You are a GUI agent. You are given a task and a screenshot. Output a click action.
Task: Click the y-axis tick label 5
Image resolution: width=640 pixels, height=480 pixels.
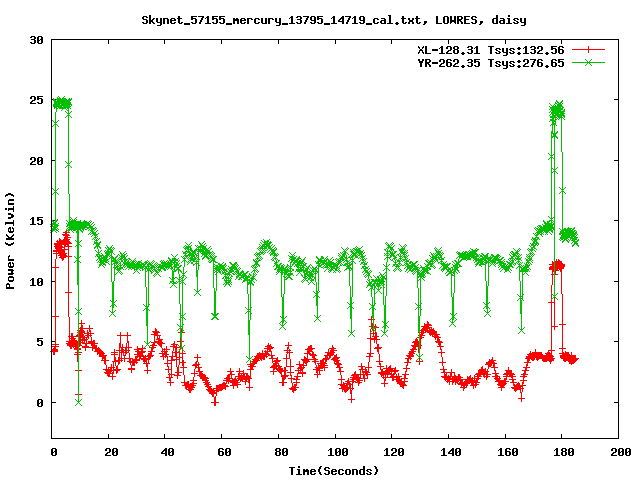(40, 342)
